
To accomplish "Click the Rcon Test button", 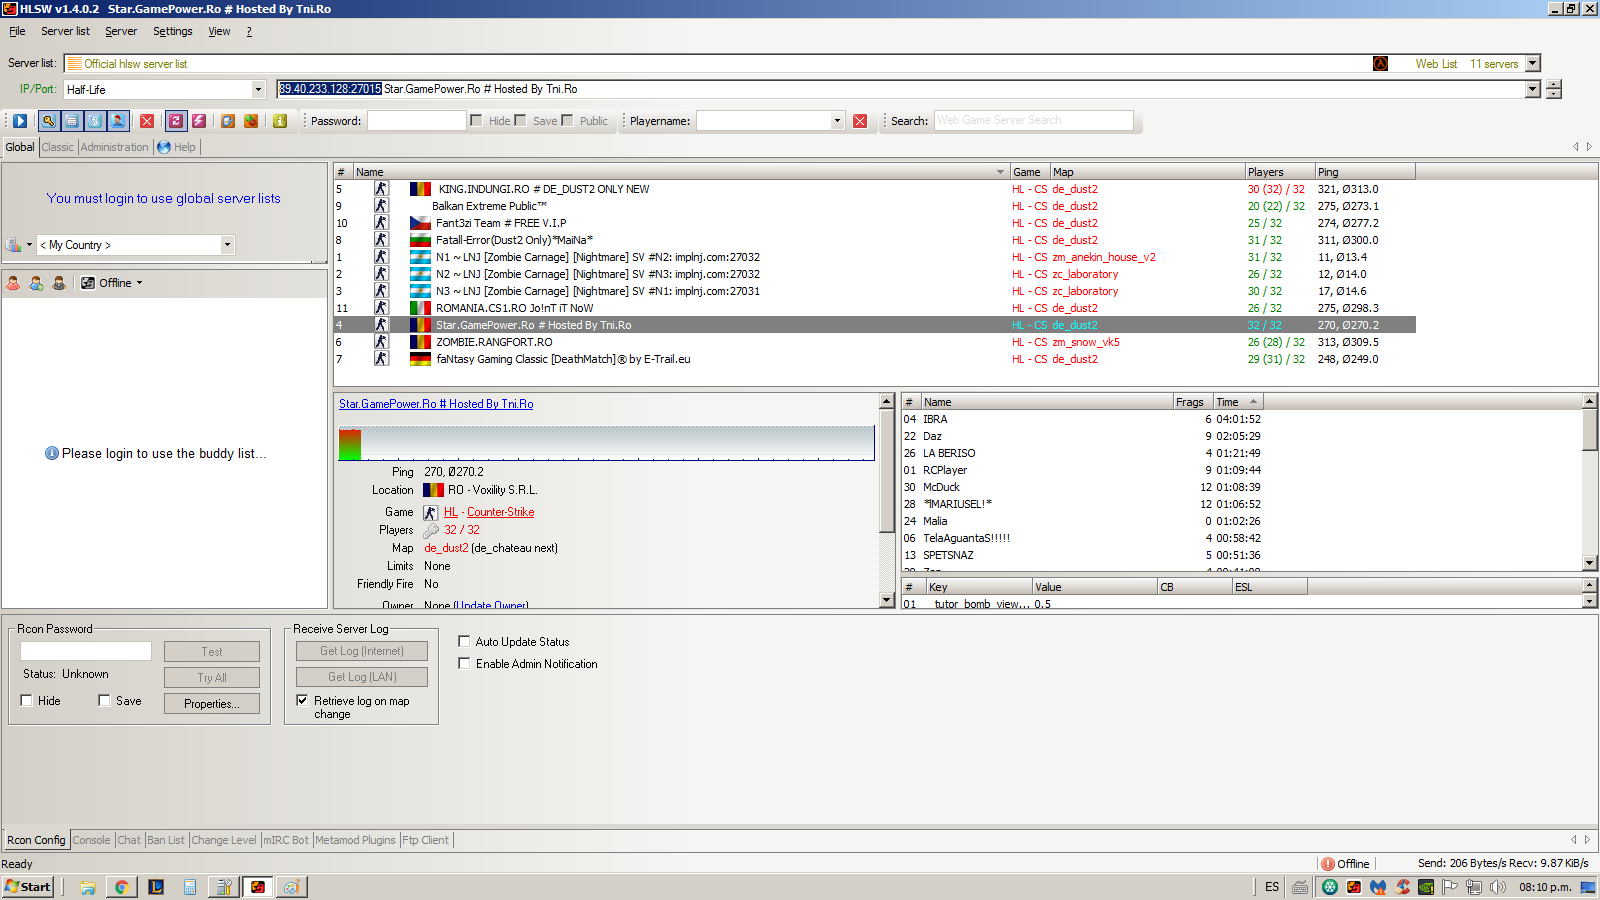I will coord(212,651).
